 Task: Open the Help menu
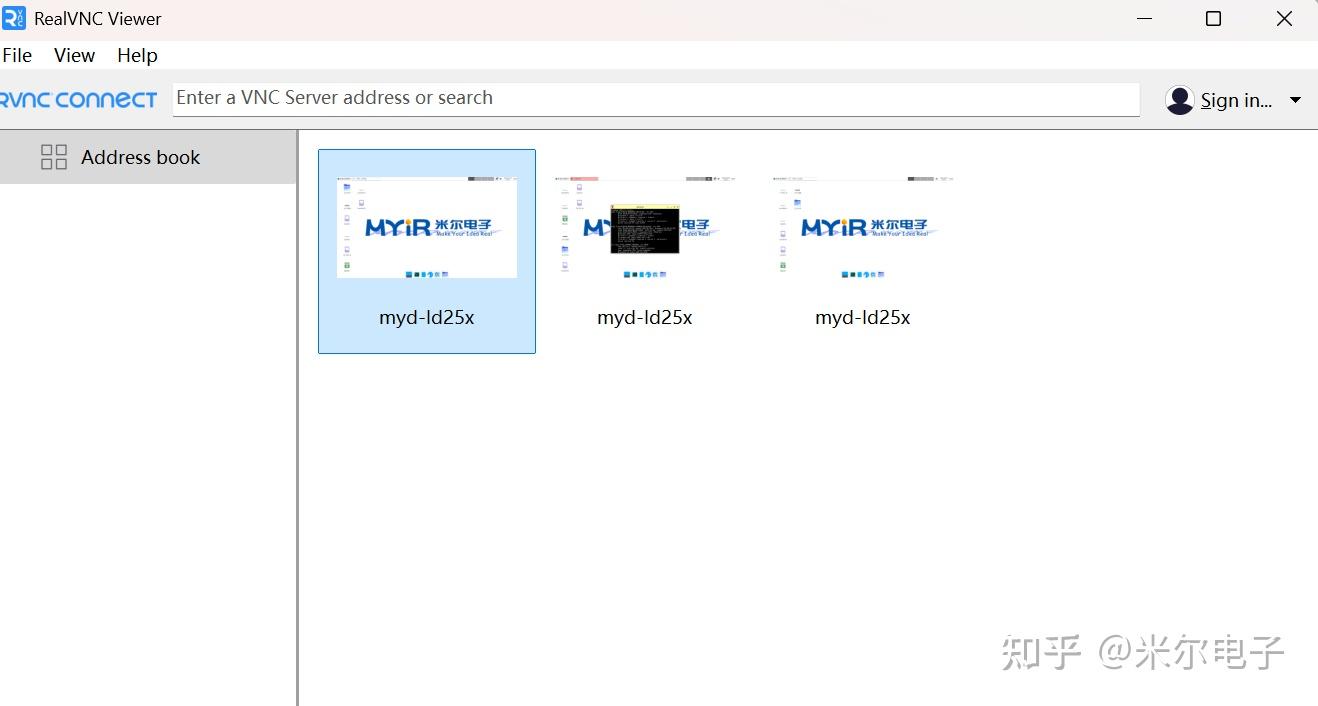pyautogui.click(x=137, y=55)
